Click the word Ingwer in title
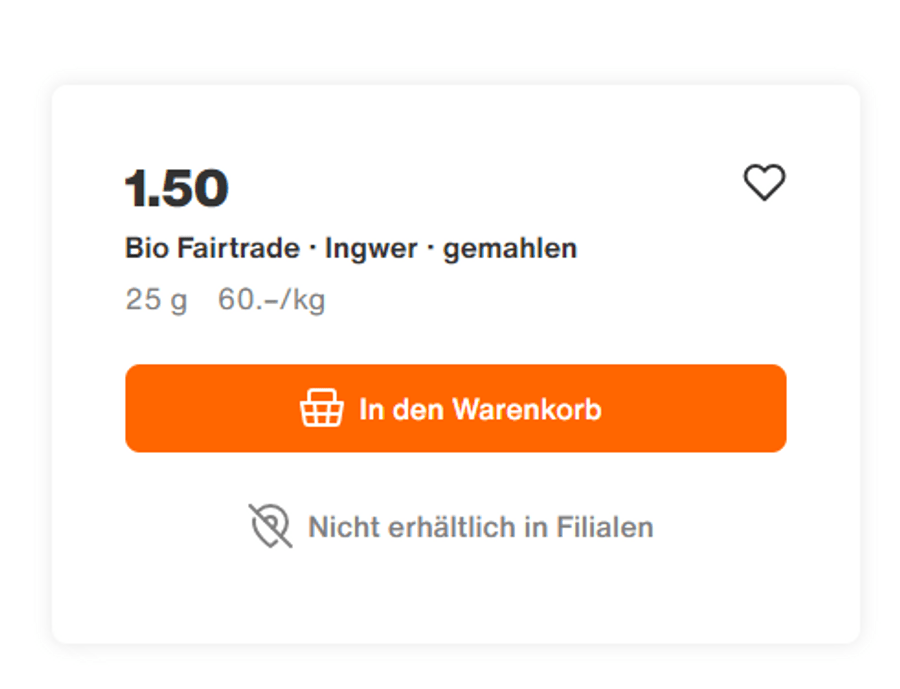 (x=371, y=249)
